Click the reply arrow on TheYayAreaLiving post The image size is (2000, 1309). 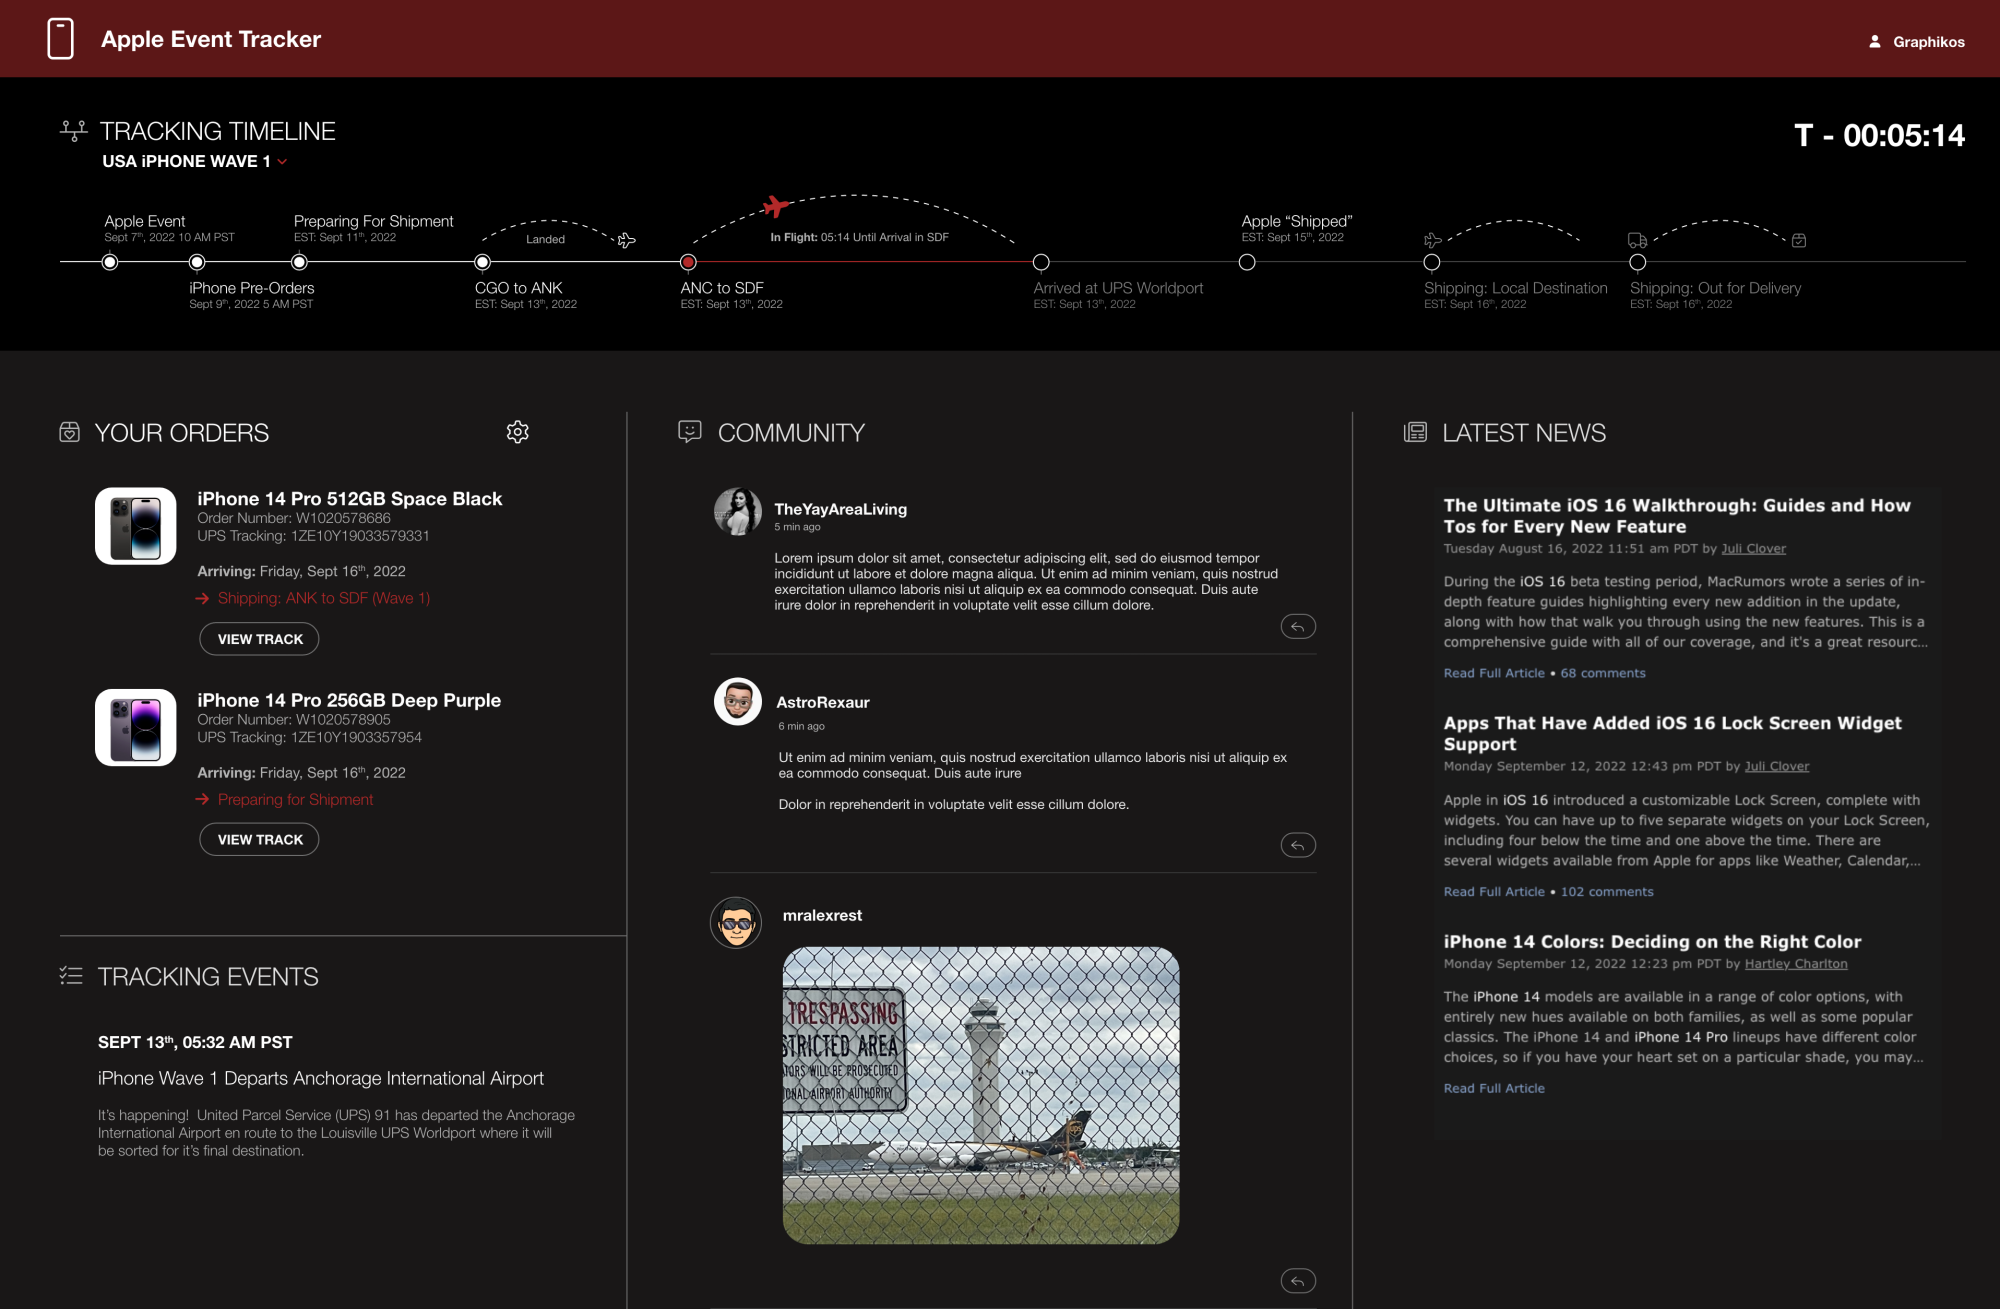click(1297, 627)
